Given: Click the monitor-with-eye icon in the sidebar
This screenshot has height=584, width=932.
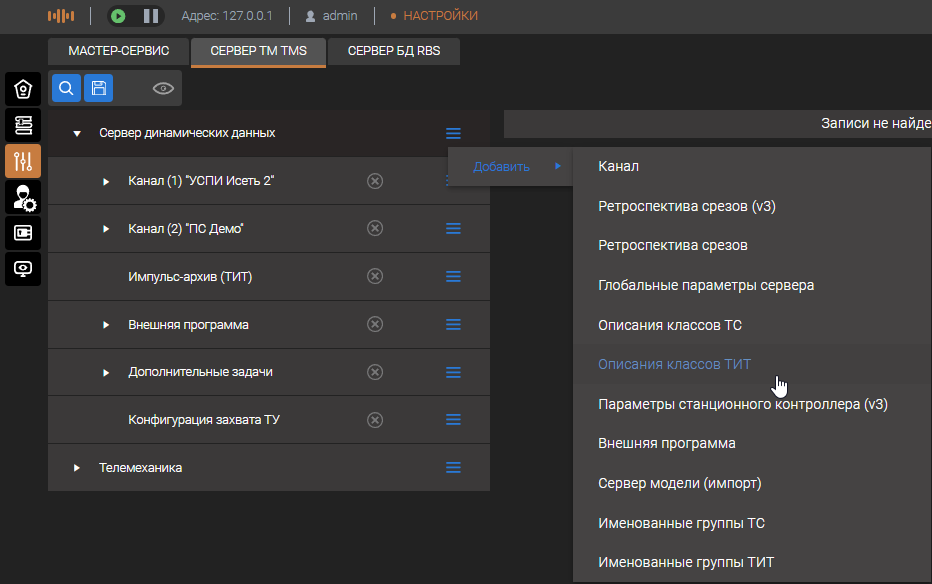Looking at the screenshot, I should 23,268.
